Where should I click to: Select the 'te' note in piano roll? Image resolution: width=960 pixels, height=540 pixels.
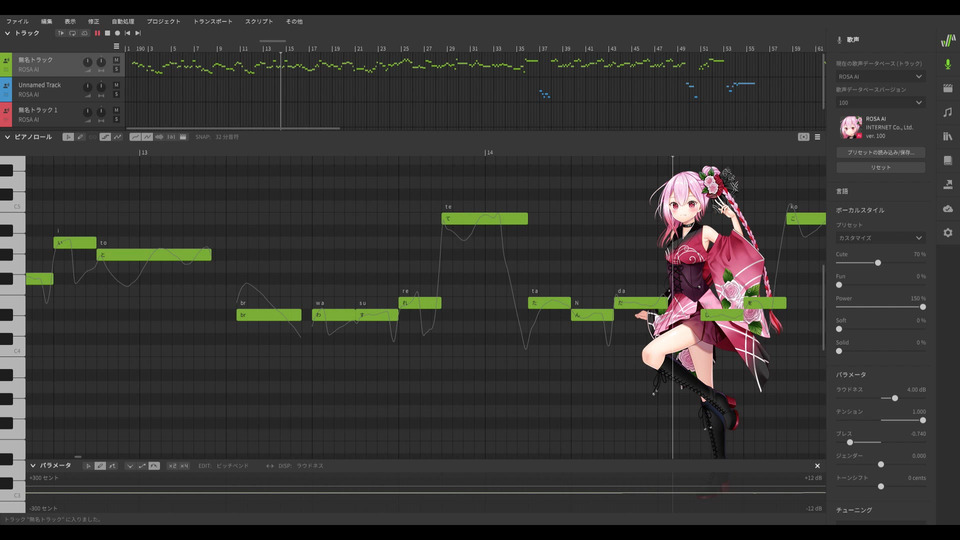pos(484,219)
